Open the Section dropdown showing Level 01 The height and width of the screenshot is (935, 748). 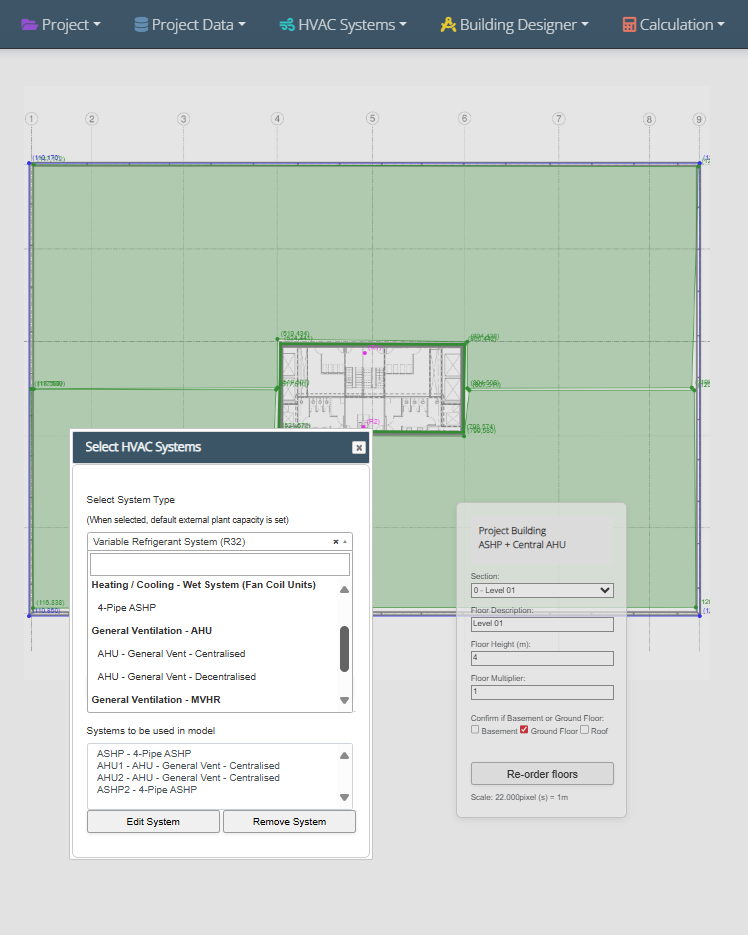click(542, 590)
